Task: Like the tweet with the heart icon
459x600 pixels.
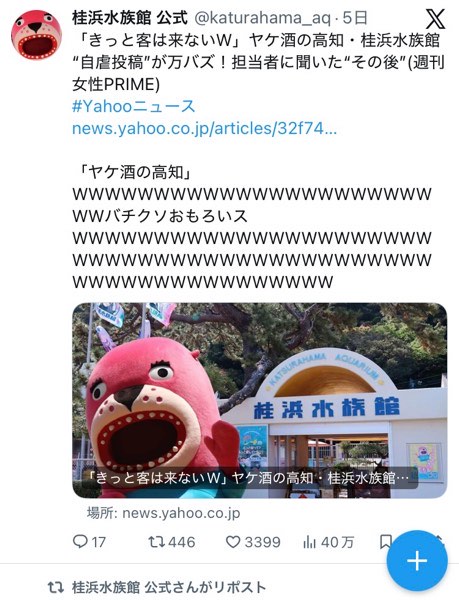Action: point(233,541)
